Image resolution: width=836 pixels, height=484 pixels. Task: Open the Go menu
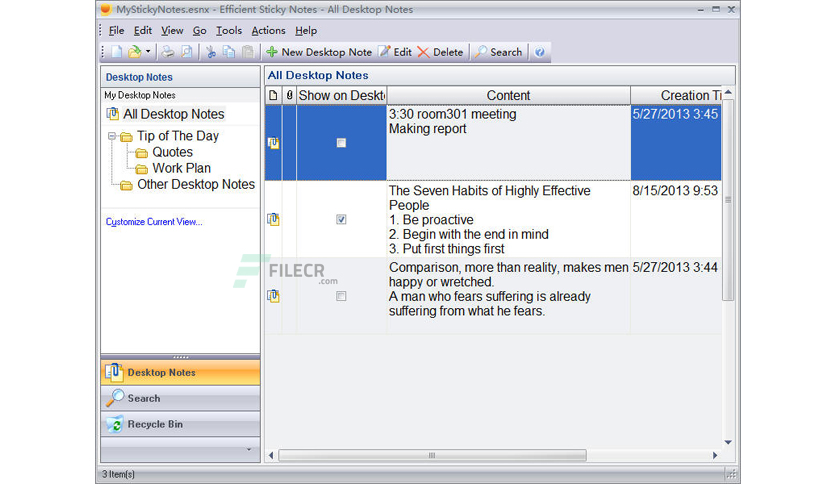tap(199, 30)
